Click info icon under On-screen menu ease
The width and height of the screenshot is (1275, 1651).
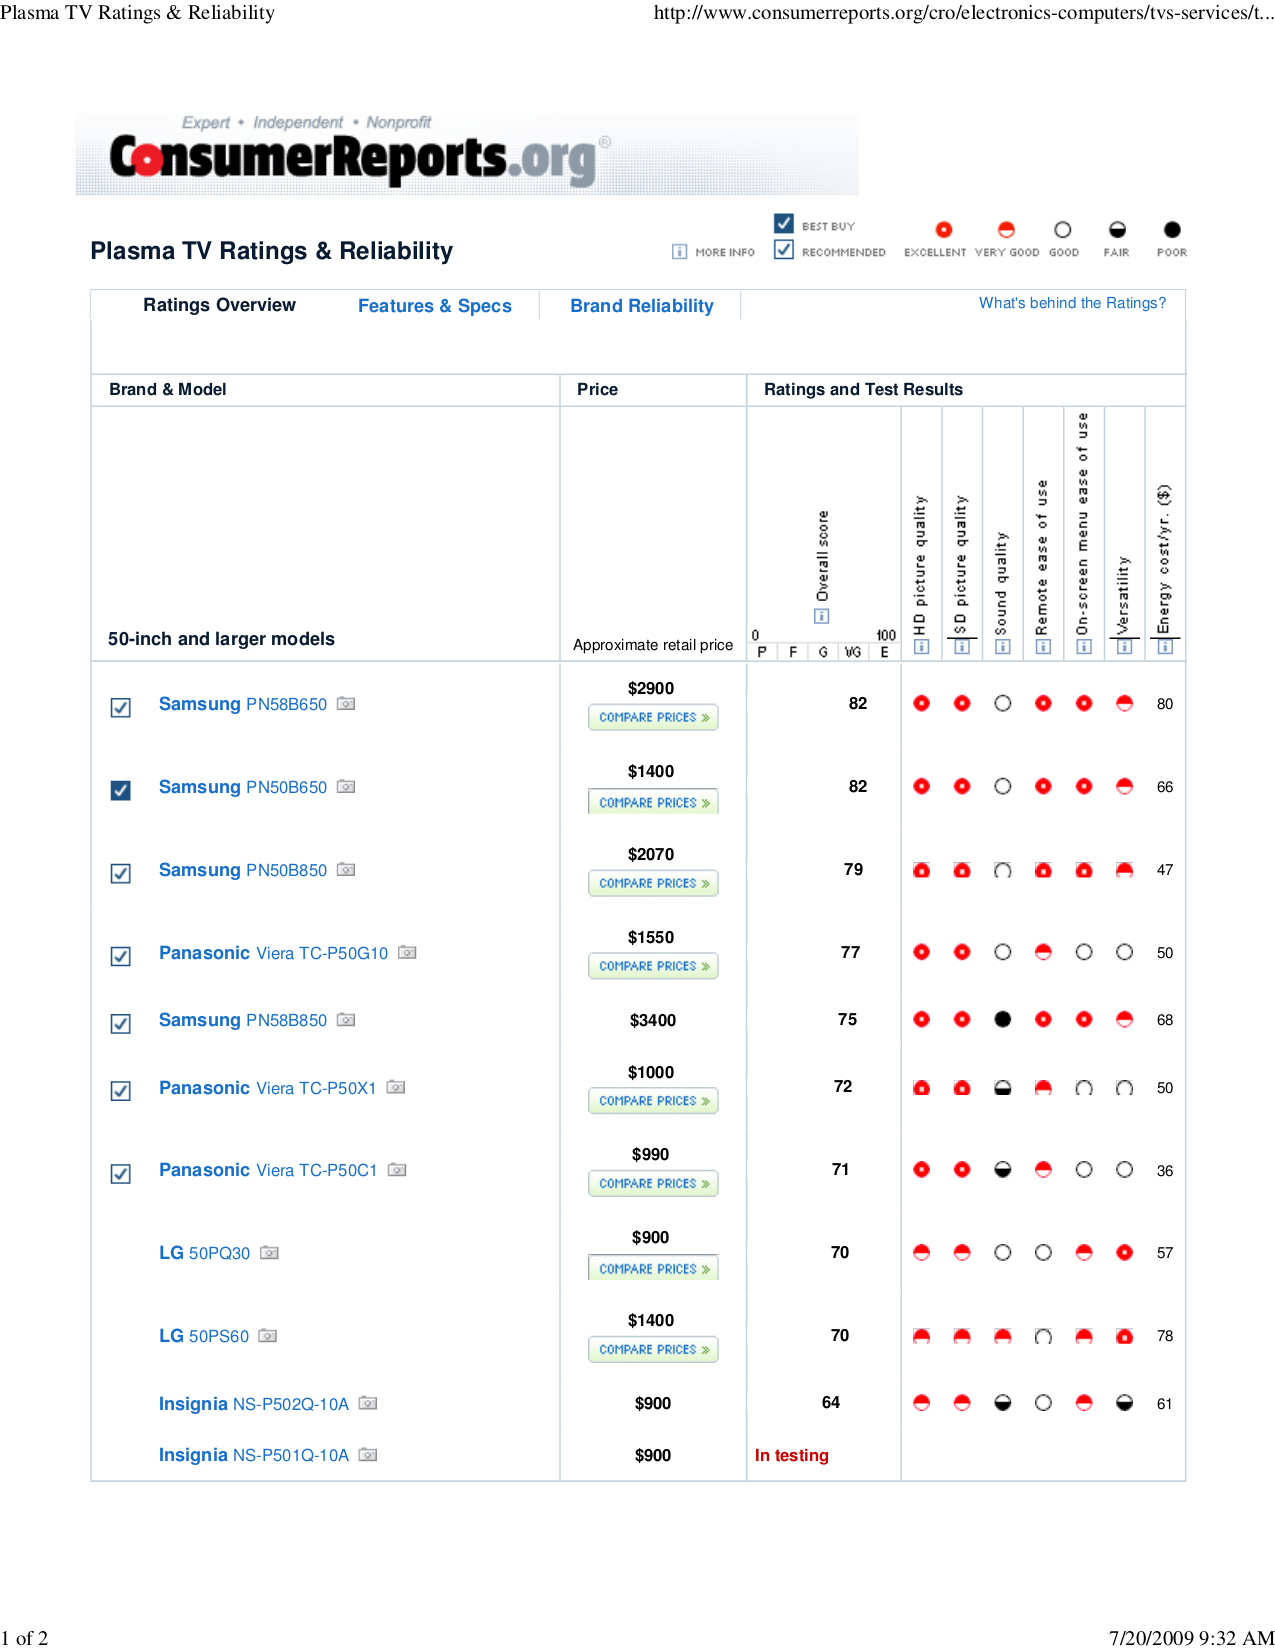pos(1084,647)
